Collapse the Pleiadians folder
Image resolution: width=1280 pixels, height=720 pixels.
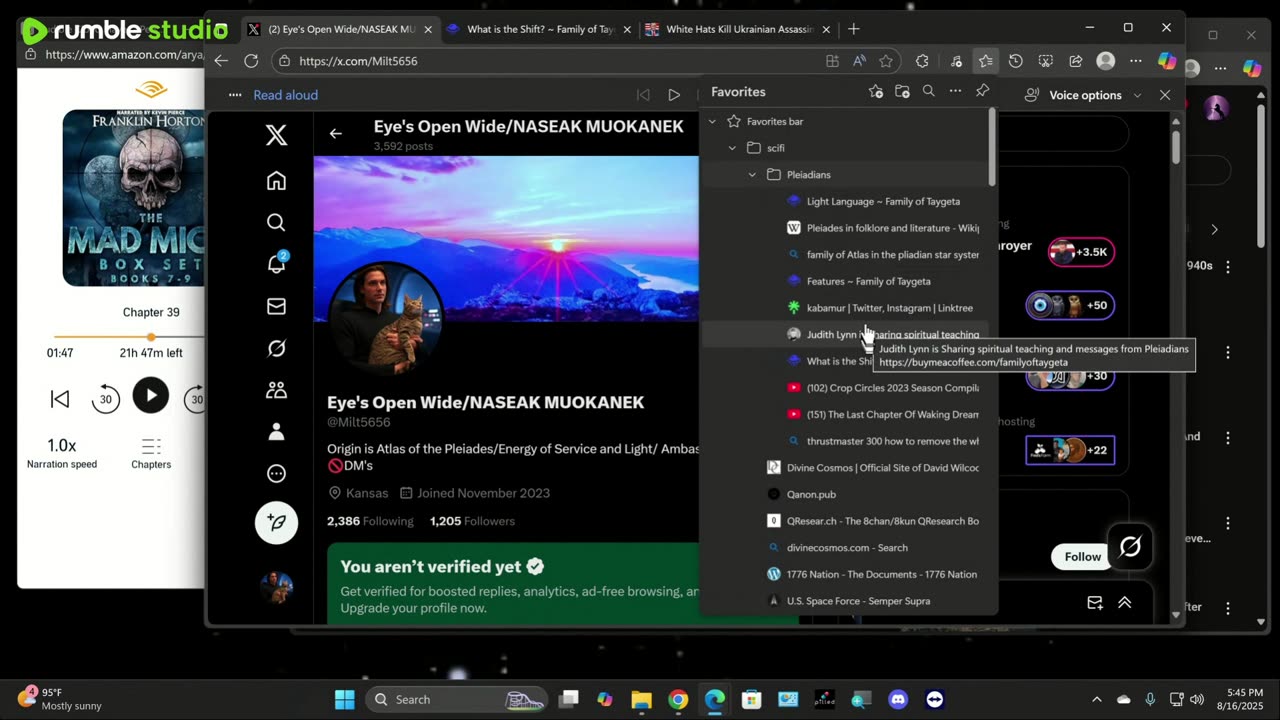(752, 175)
